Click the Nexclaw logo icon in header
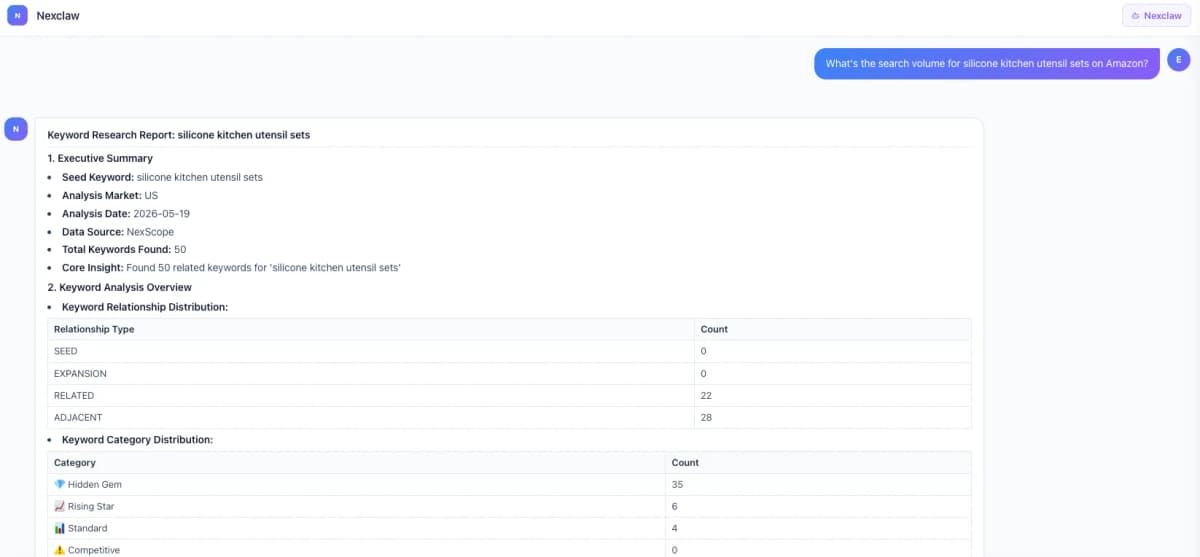The image size is (1200, 557). pyautogui.click(x=17, y=16)
